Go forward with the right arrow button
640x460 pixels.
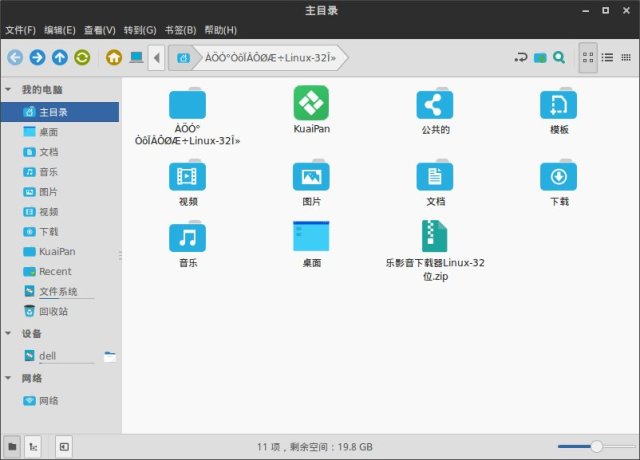(x=37, y=58)
